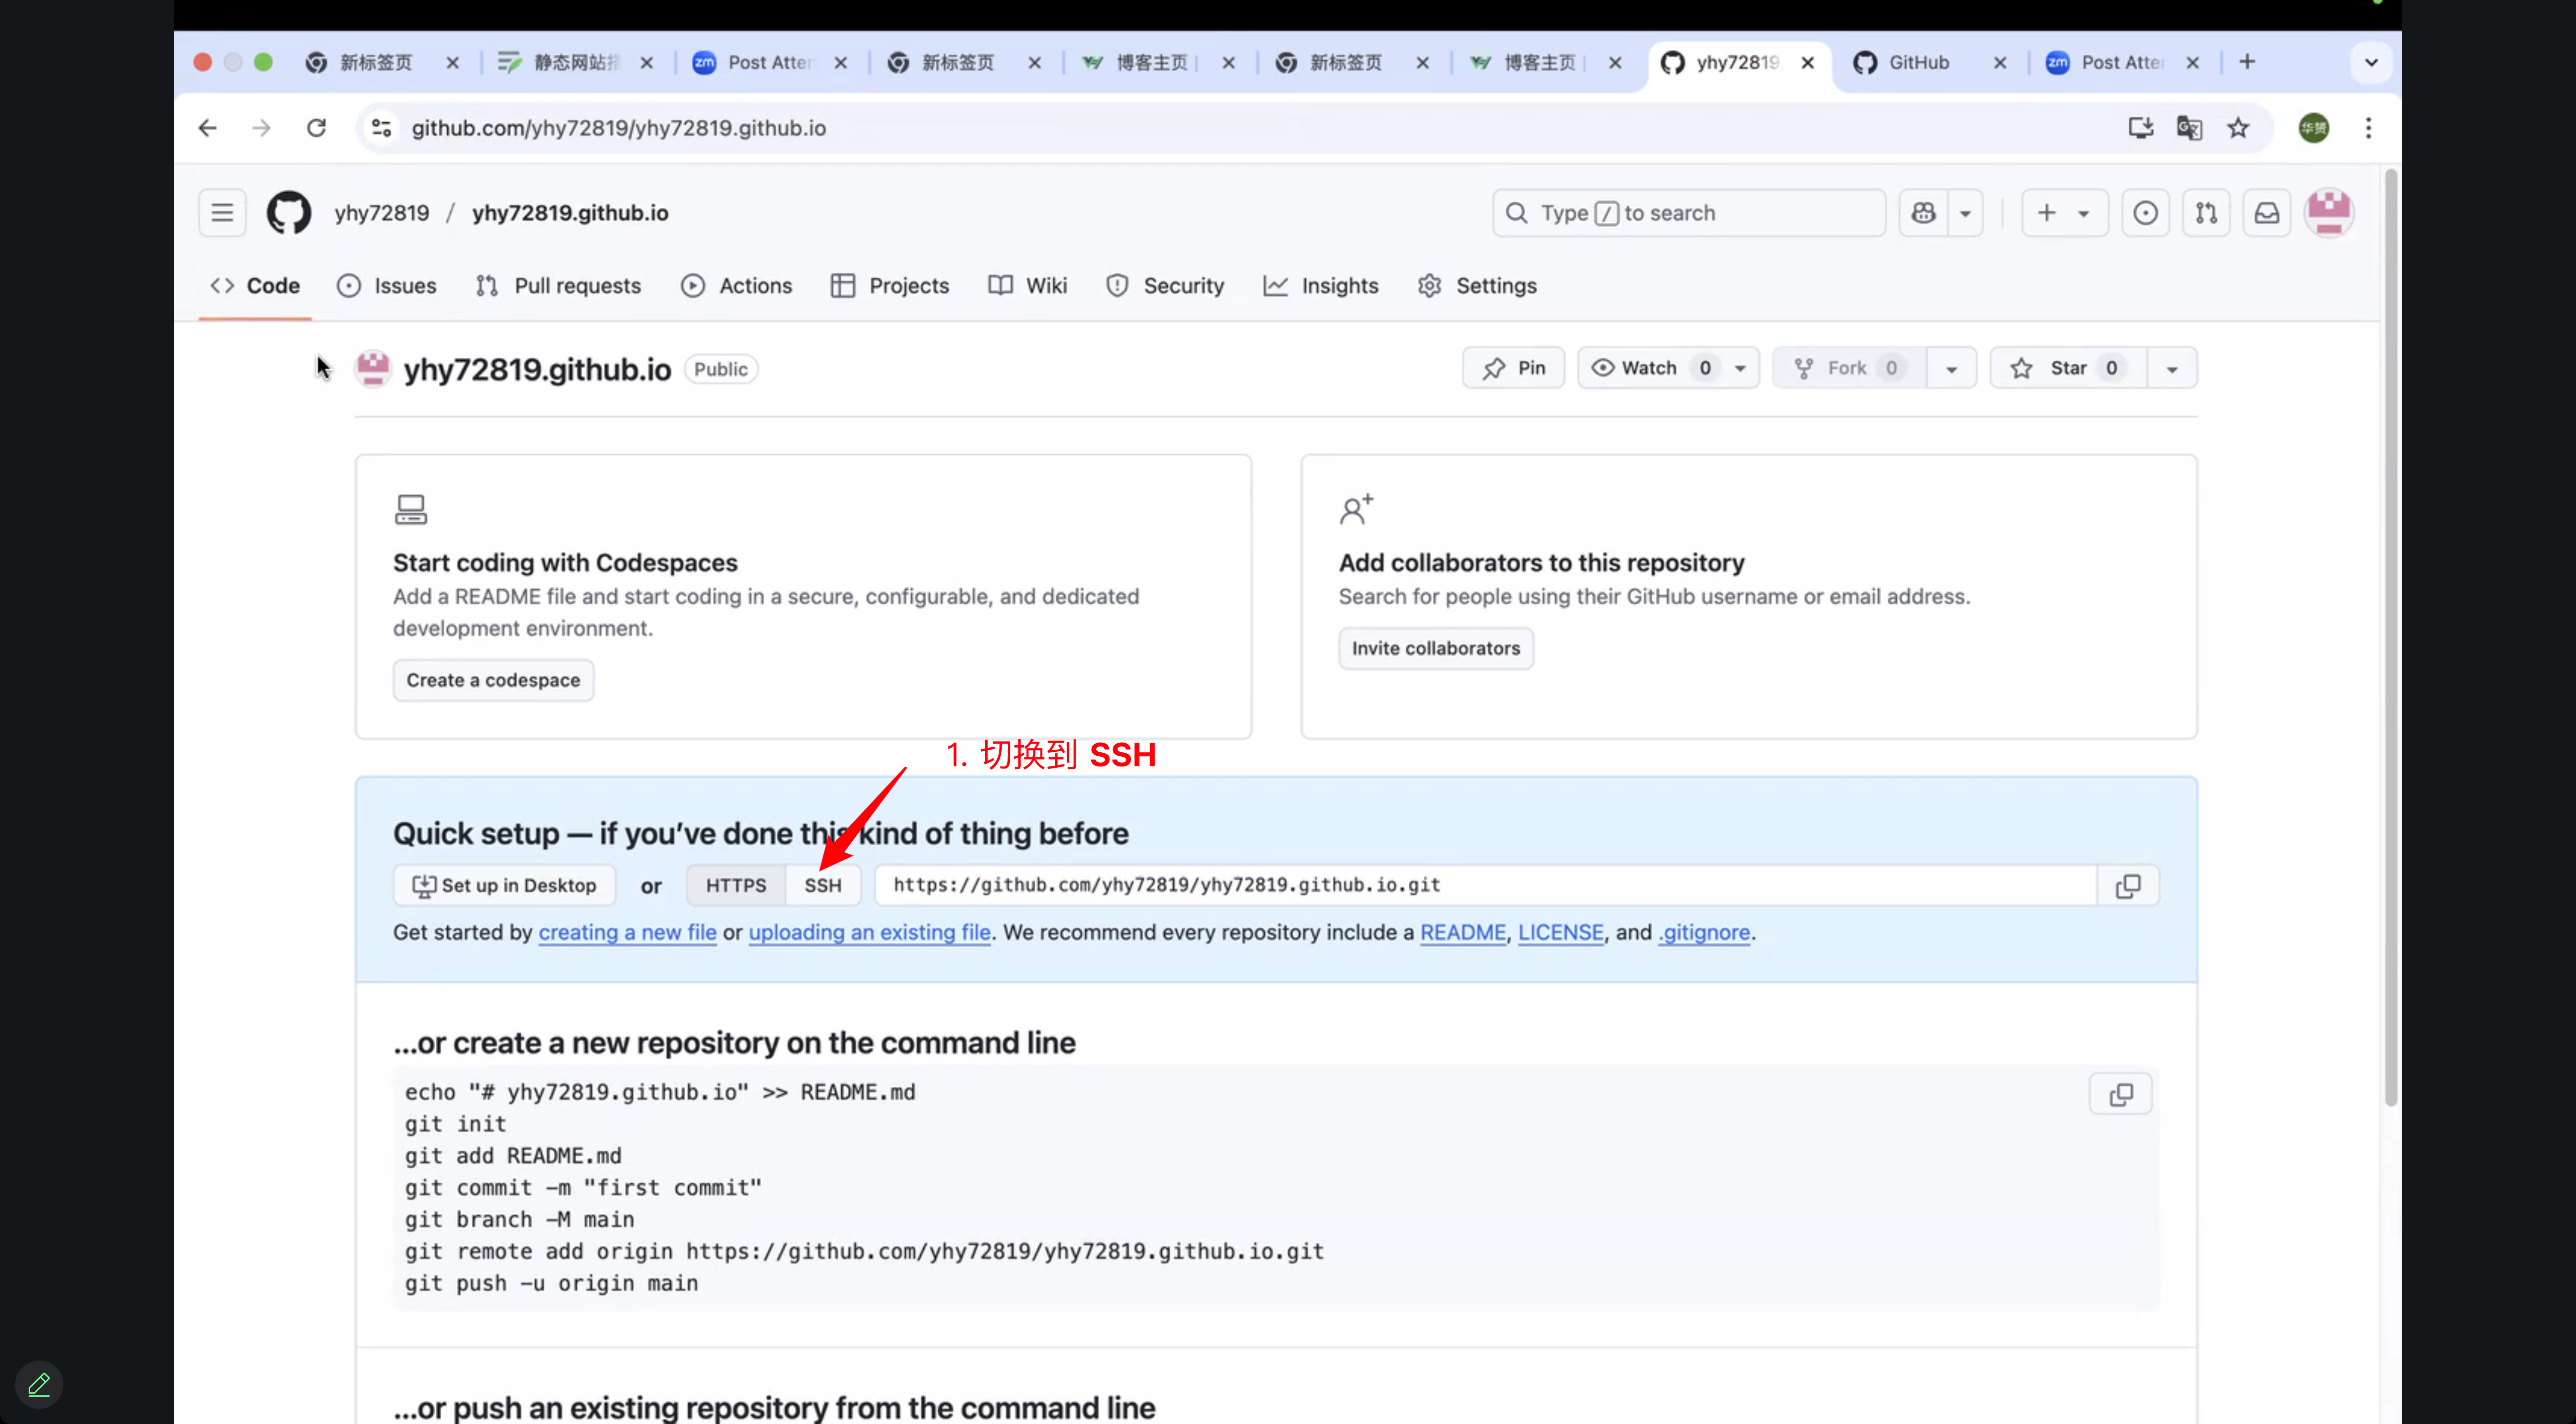This screenshot has height=1424, width=2576.
Task: Close the yhy72819 GitHub tab
Action: point(1808,62)
